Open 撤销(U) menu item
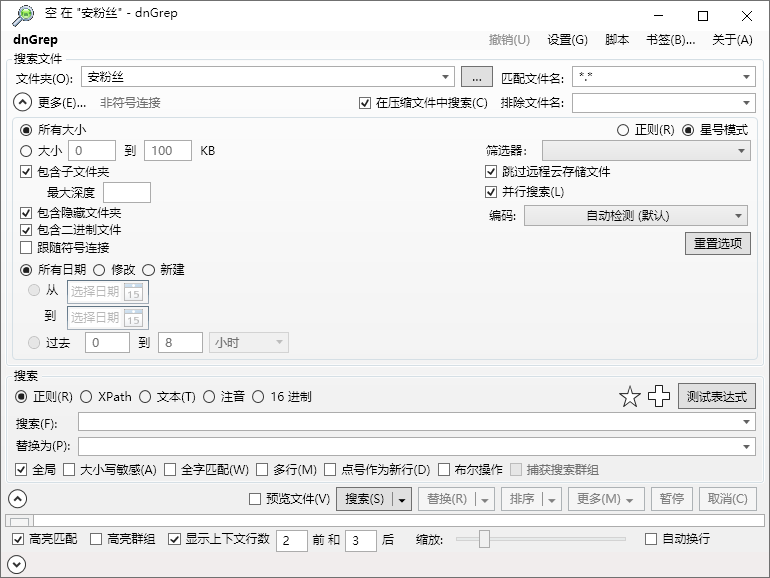 tap(509, 40)
